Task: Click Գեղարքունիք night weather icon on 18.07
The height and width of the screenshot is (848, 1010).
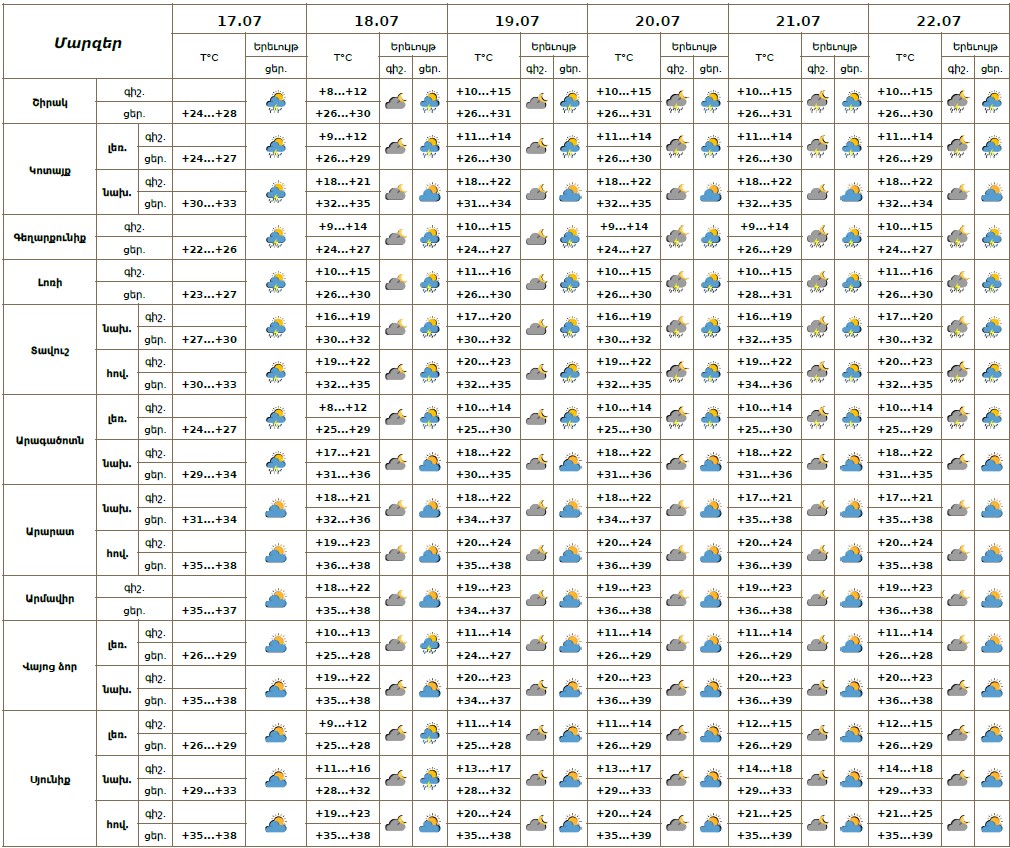Action: coord(396,238)
